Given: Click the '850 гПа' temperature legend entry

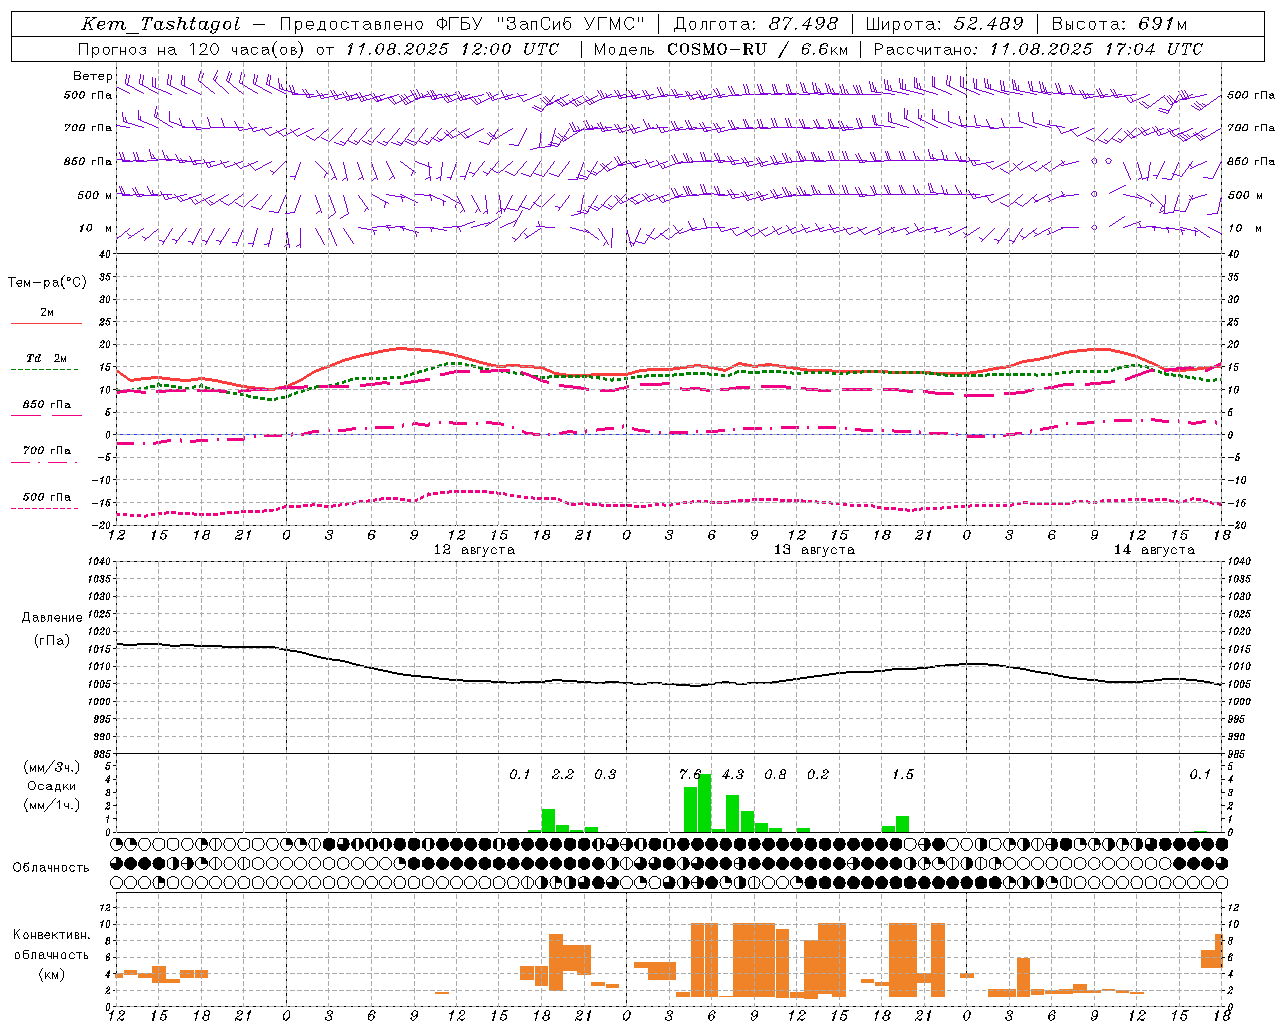Looking at the screenshot, I should pyautogui.click(x=47, y=405).
